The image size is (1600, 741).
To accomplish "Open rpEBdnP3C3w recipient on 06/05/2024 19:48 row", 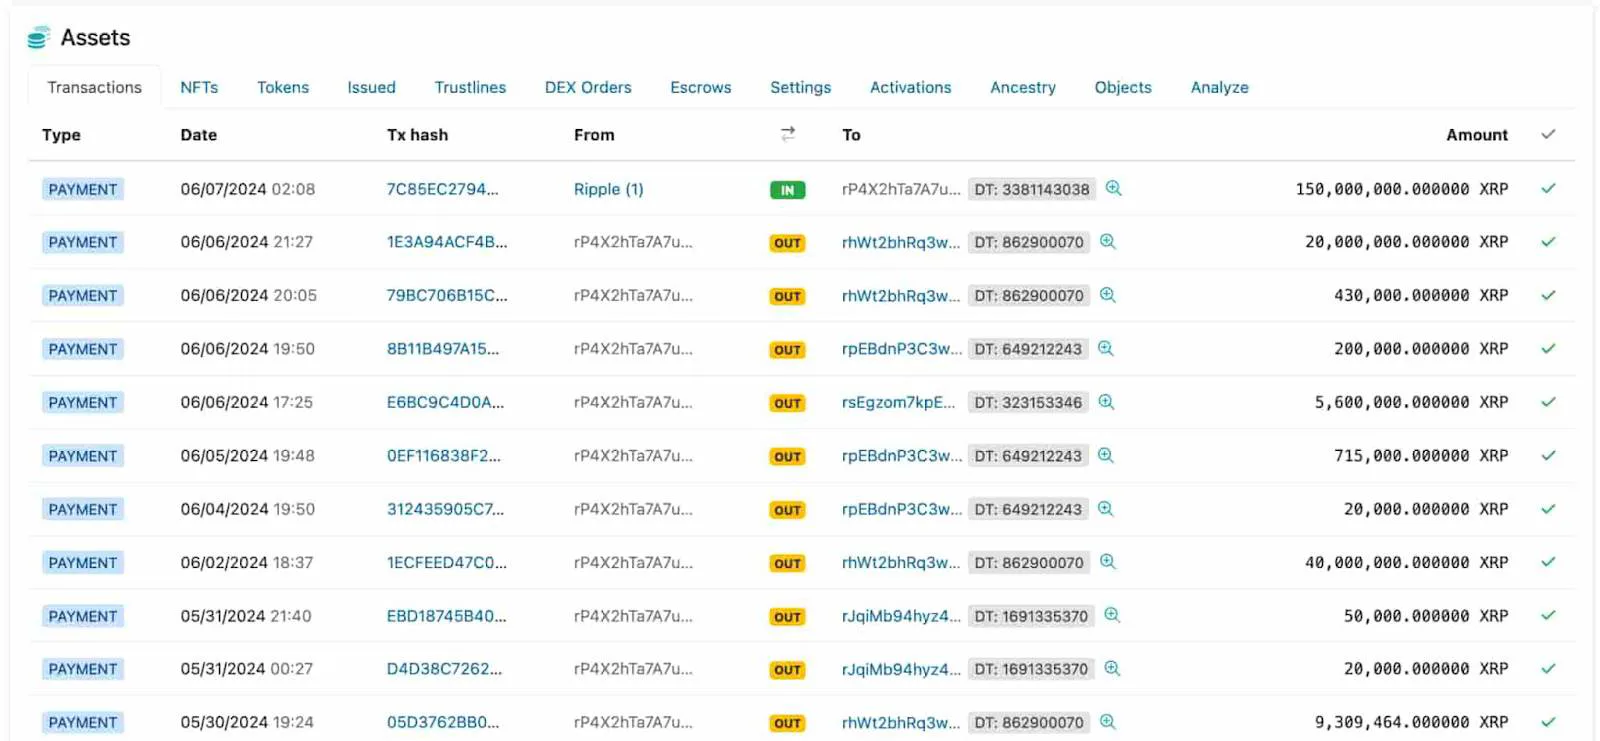I will click(902, 456).
